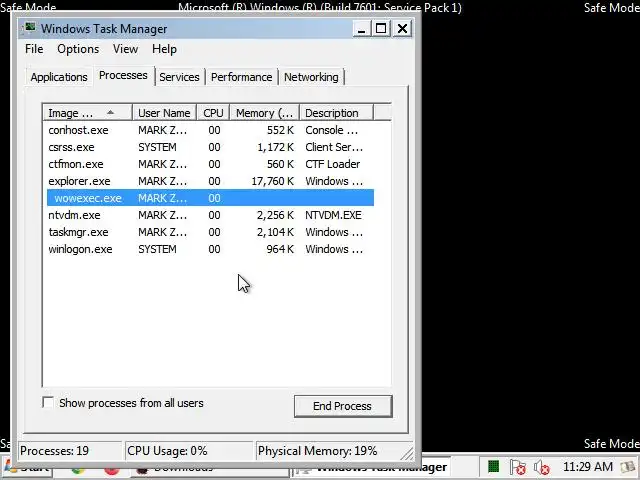The image size is (640, 480).
Task: Select the conhost.exe process row
Action: (x=210, y=130)
